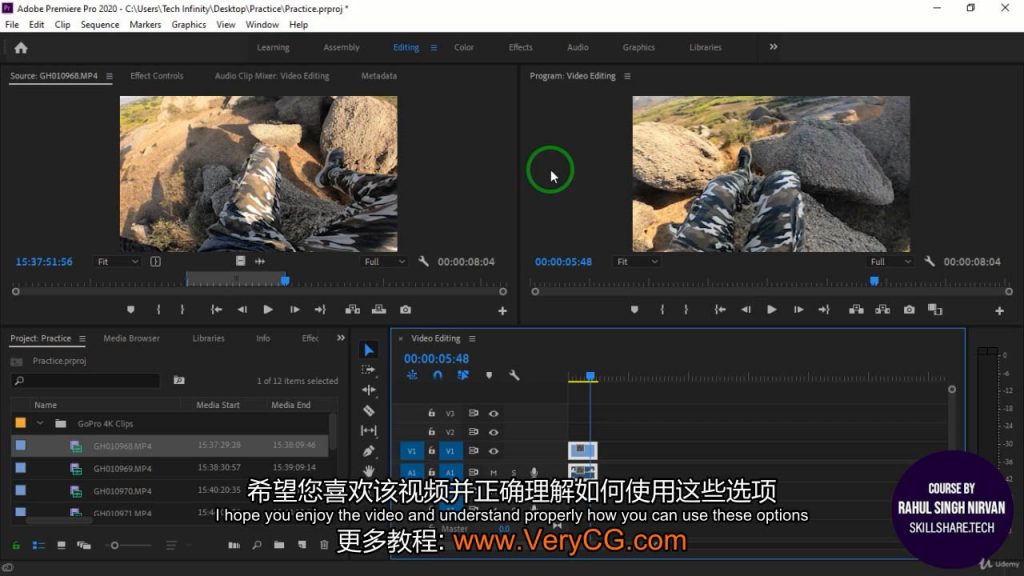1024x576 pixels.
Task: Adjust Project panel thumbnail zoom slider
Action: 115,545
